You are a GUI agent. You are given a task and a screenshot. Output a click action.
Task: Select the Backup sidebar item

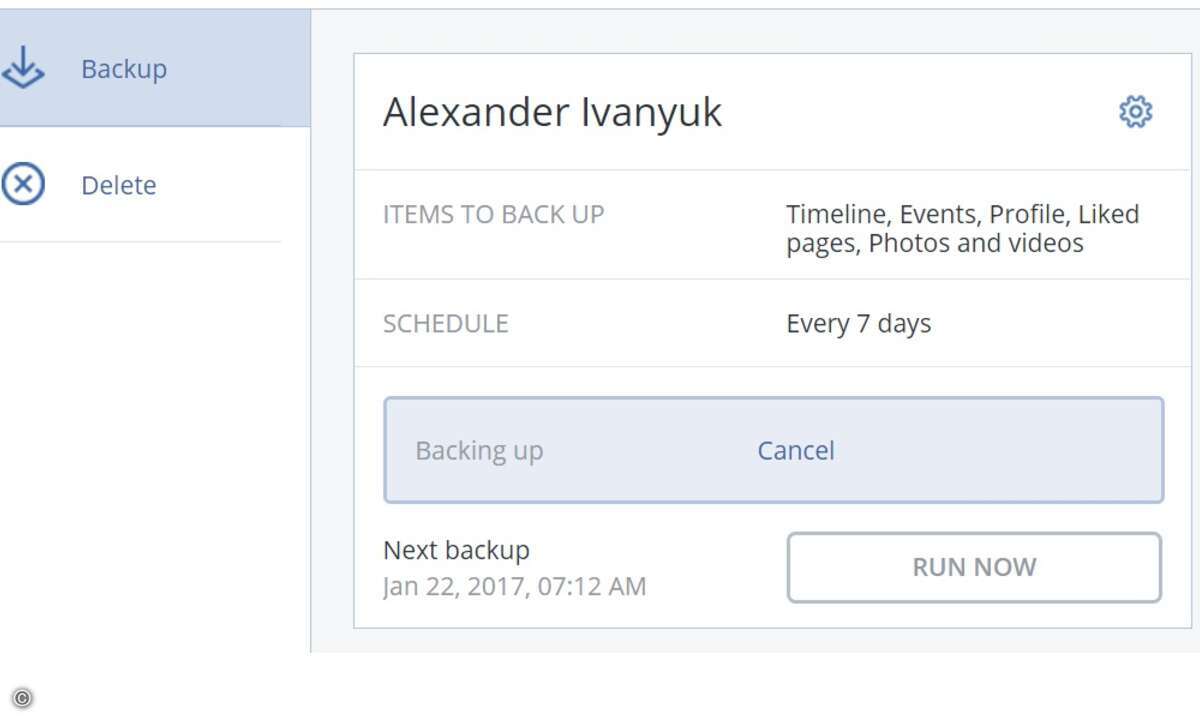(155, 68)
